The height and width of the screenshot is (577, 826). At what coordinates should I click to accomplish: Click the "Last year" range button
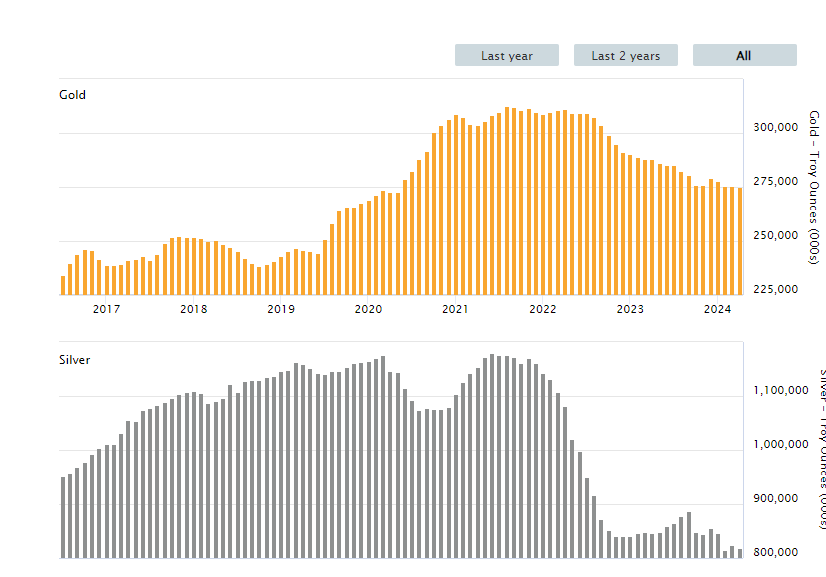point(506,56)
